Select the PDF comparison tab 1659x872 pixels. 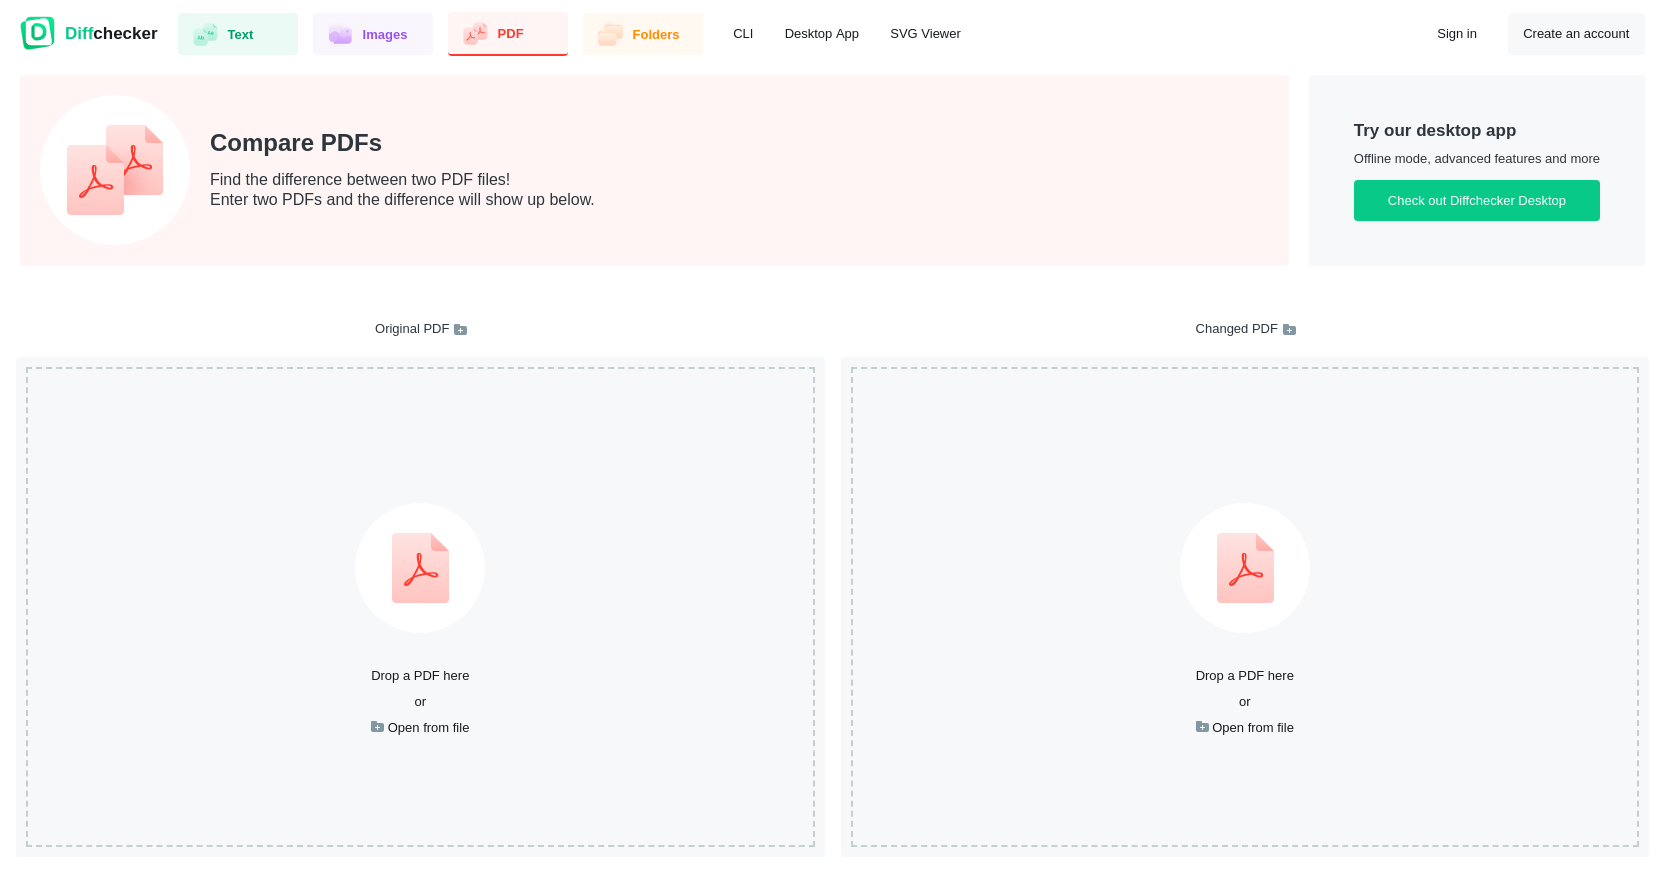(508, 34)
